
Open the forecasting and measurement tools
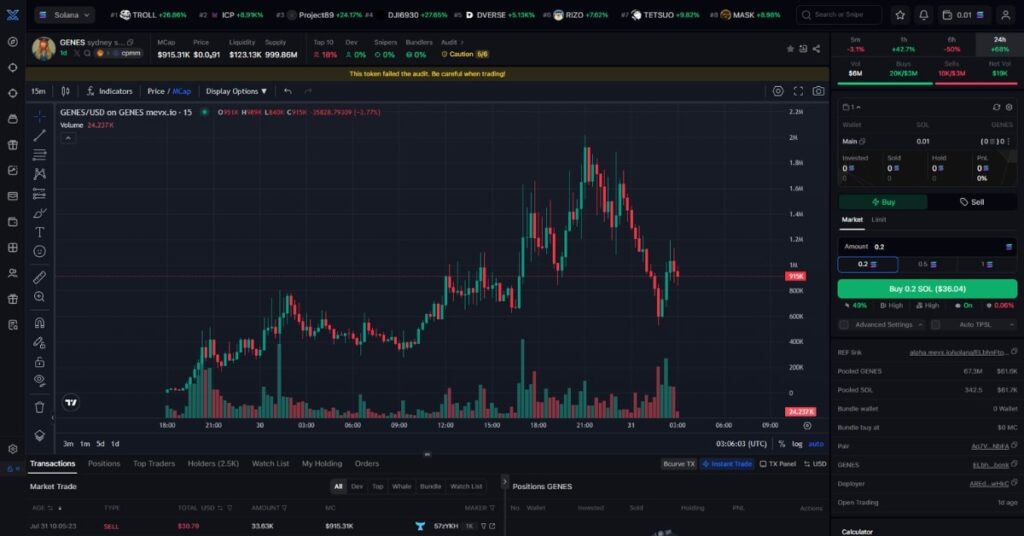(40, 194)
